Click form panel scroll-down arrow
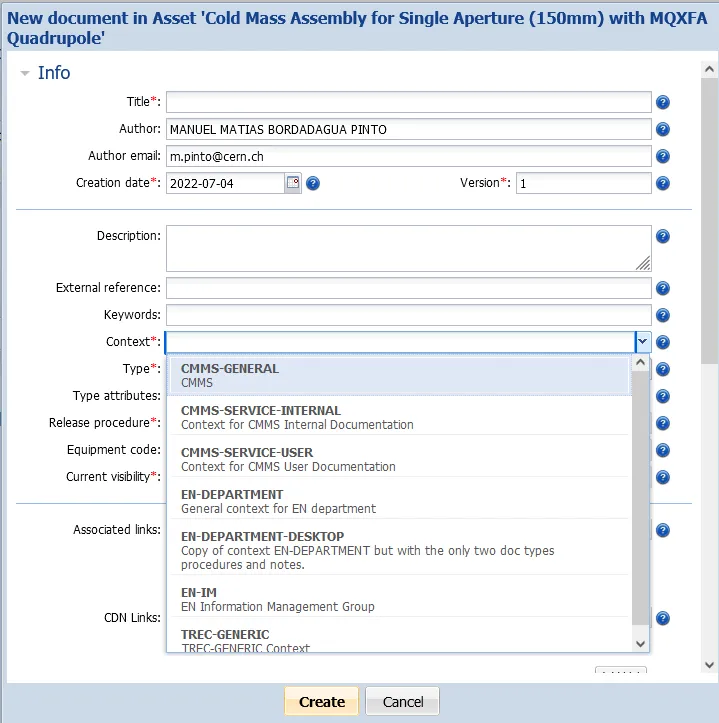This screenshot has height=723, width=719. click(709, 665)
